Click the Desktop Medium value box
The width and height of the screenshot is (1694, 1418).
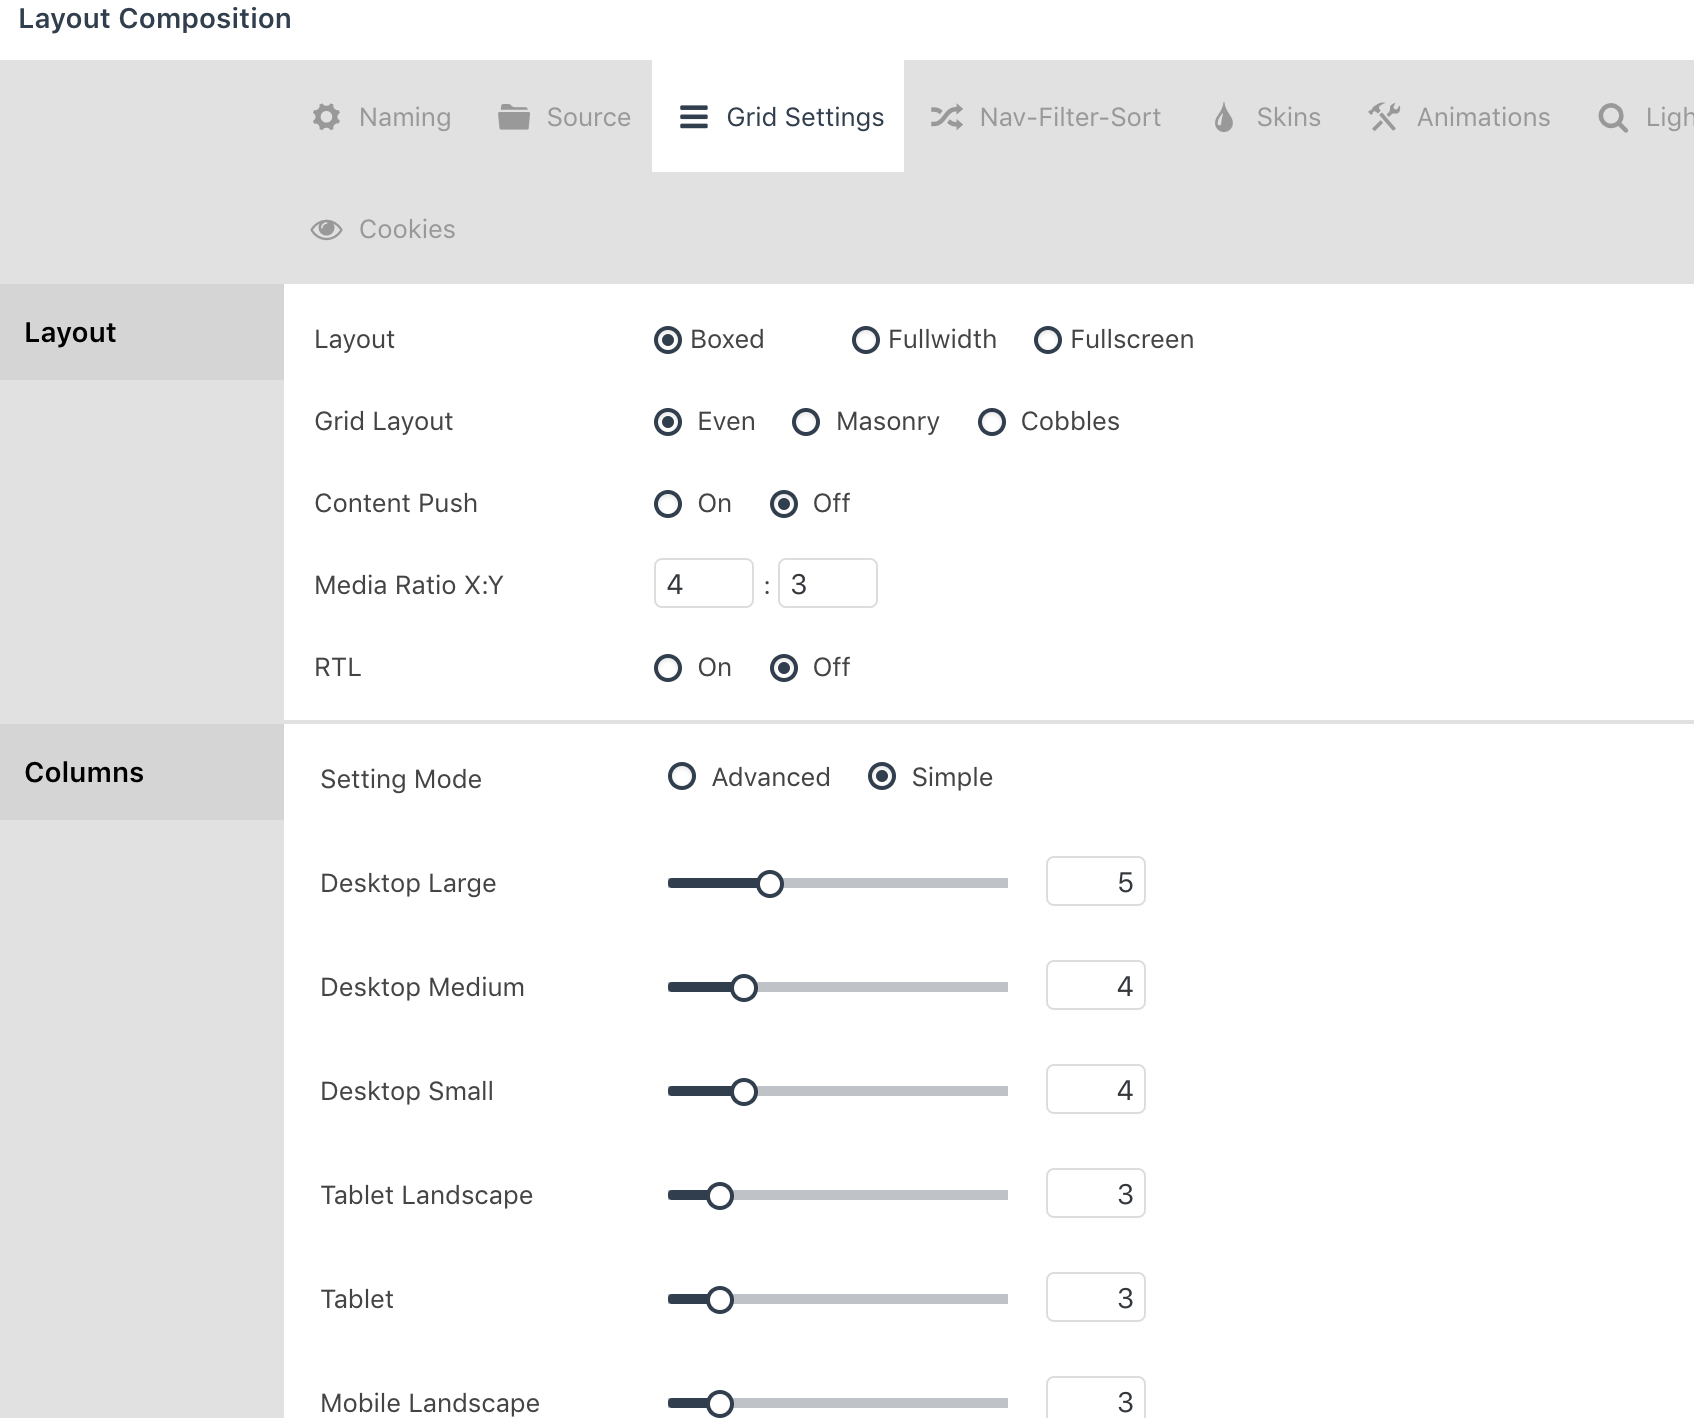pyautogui.click(x=1095, y=985)
